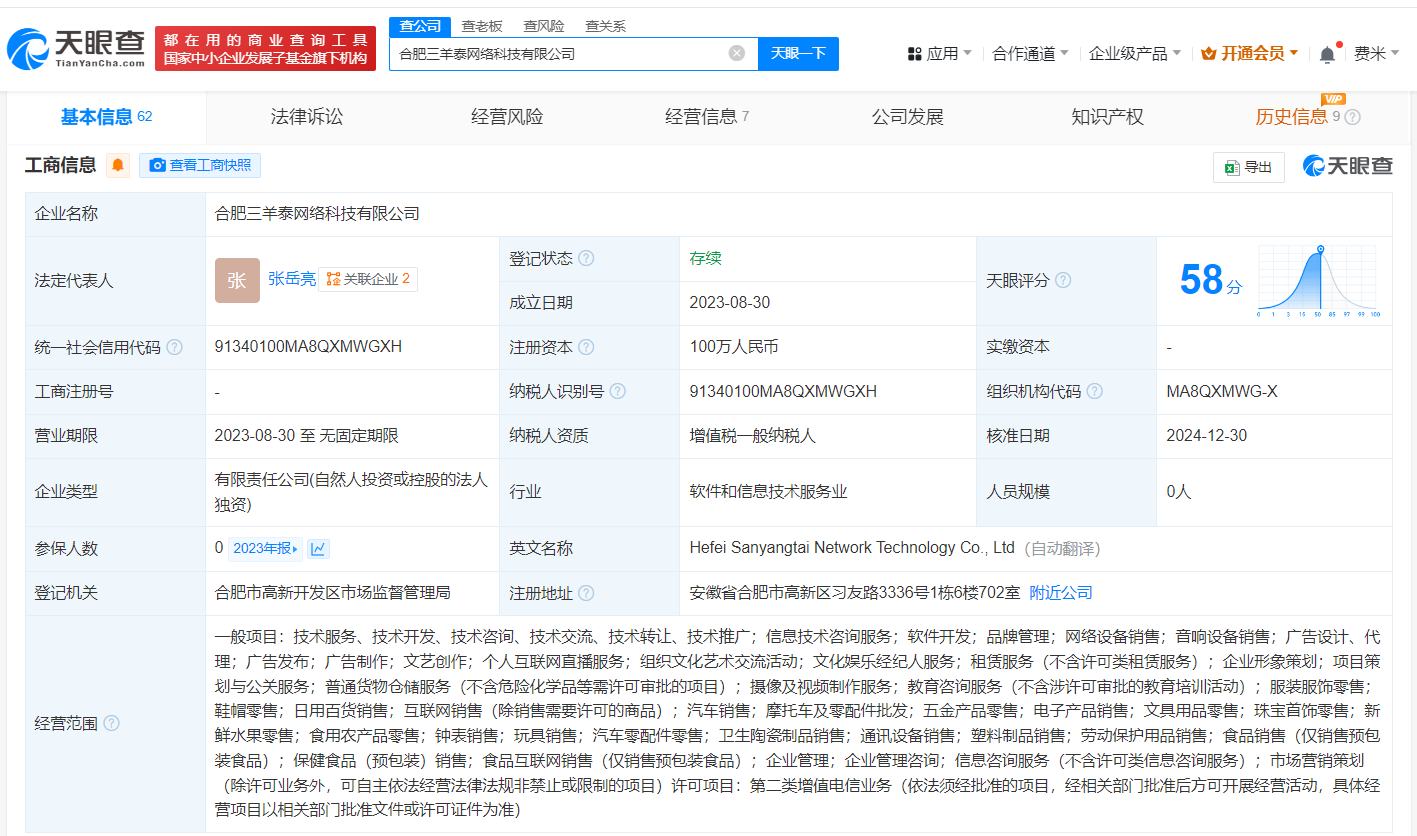Click the red 都在用的商业查询工具 banner
The image size is (1417, 836).
pos(265,48)
